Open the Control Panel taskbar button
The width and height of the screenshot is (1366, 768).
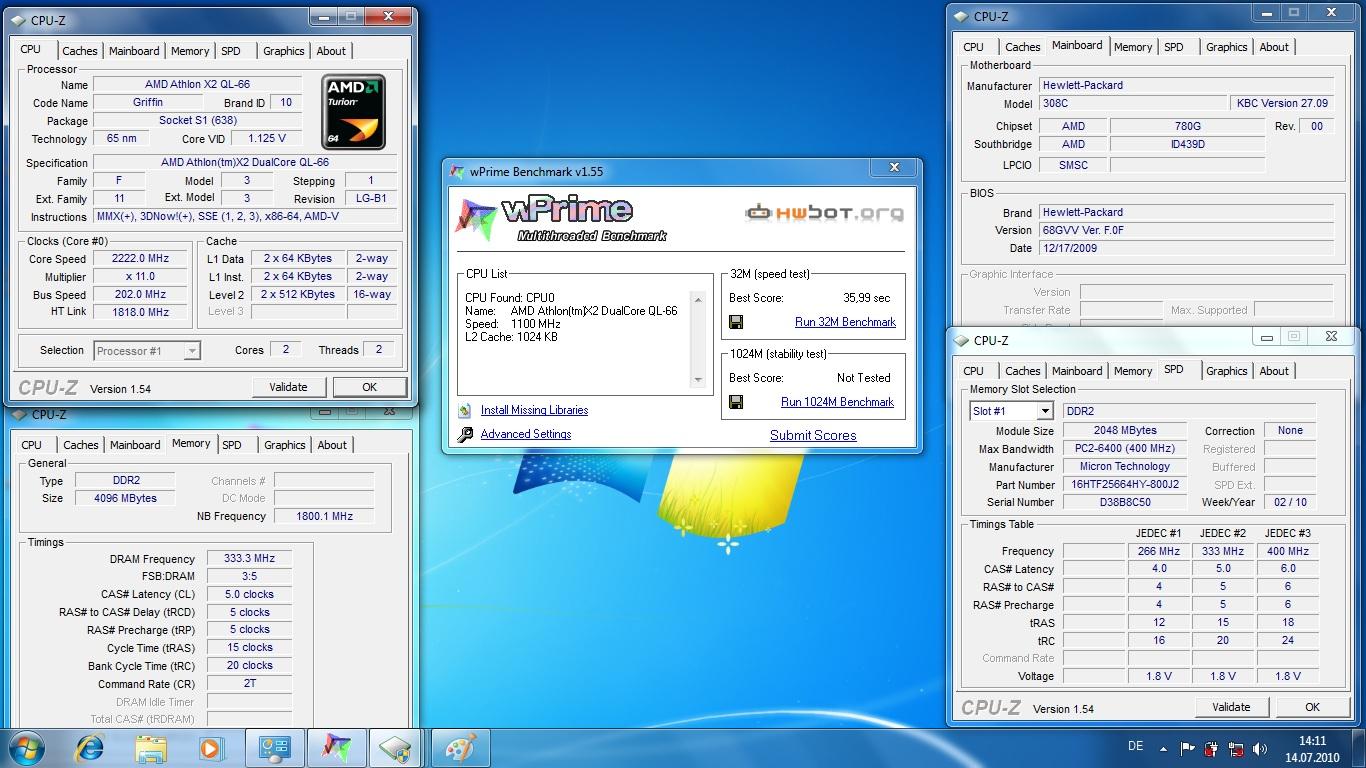[275, 748]
